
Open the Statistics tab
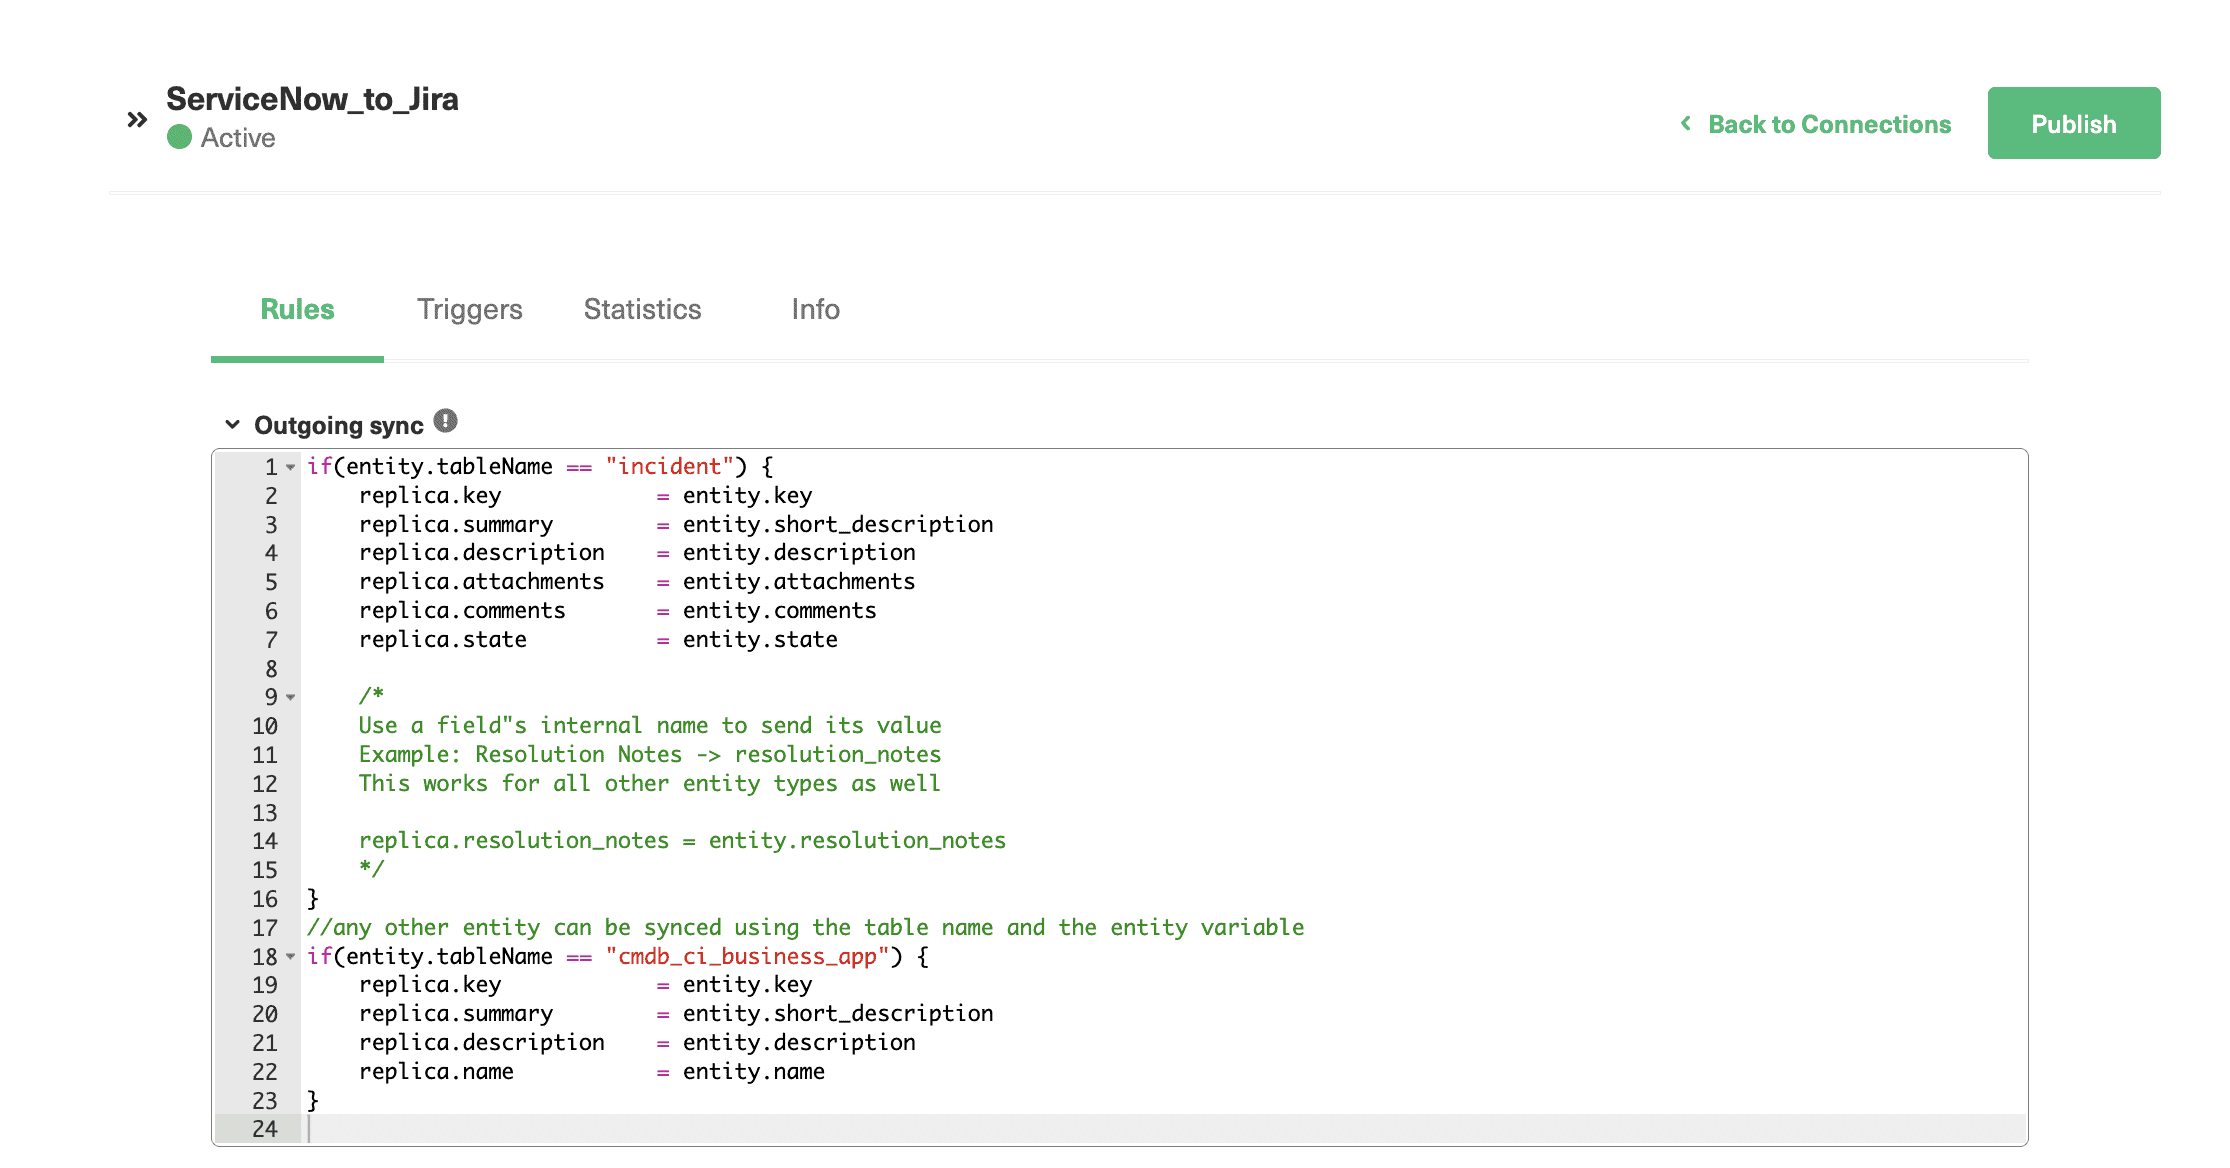pyautogui.click(x=641, y=309)
